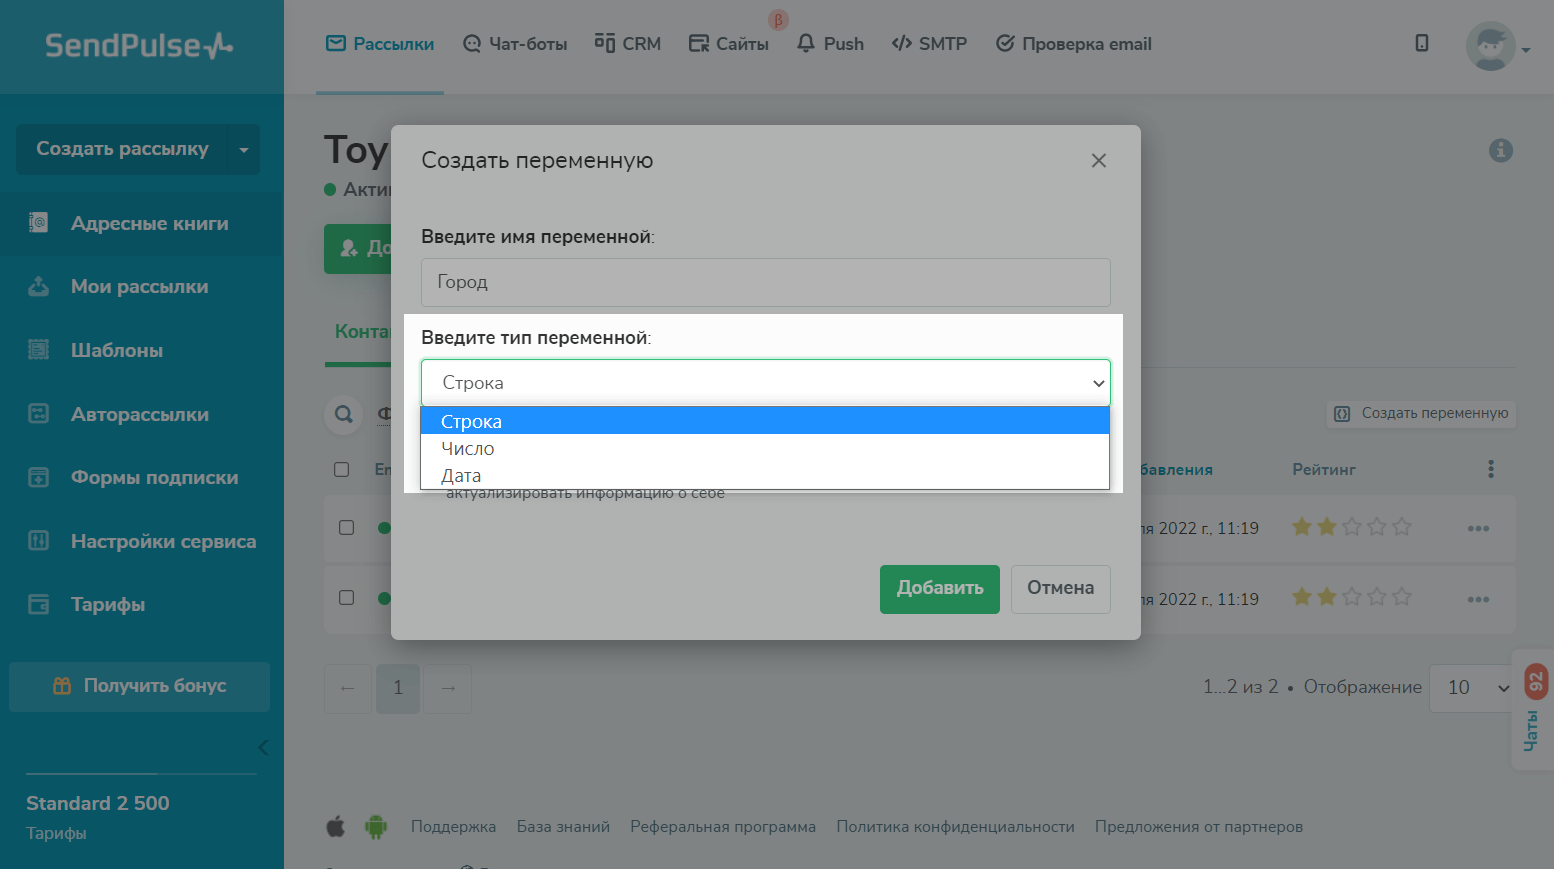Open three-dot menu for first contact row
The image size is (1554, 869).
1478,528
